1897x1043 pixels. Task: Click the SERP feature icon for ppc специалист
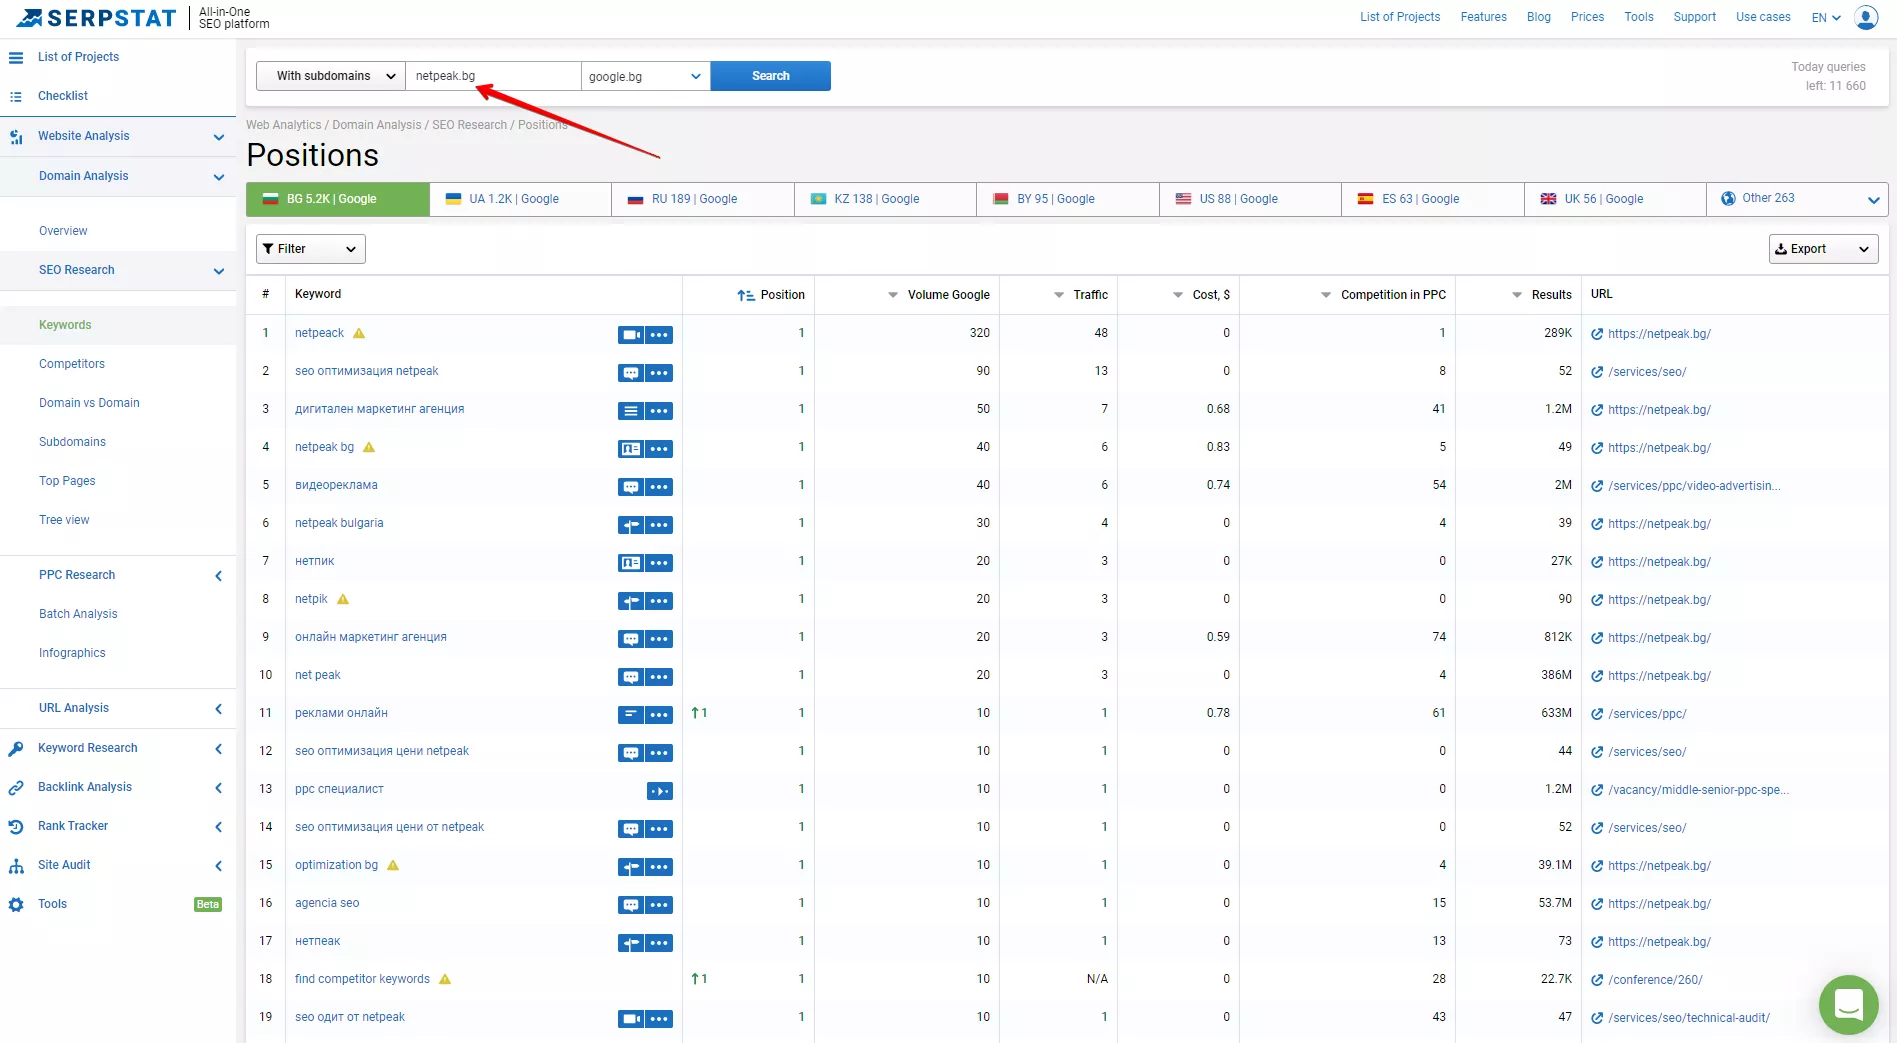(660, 791)
